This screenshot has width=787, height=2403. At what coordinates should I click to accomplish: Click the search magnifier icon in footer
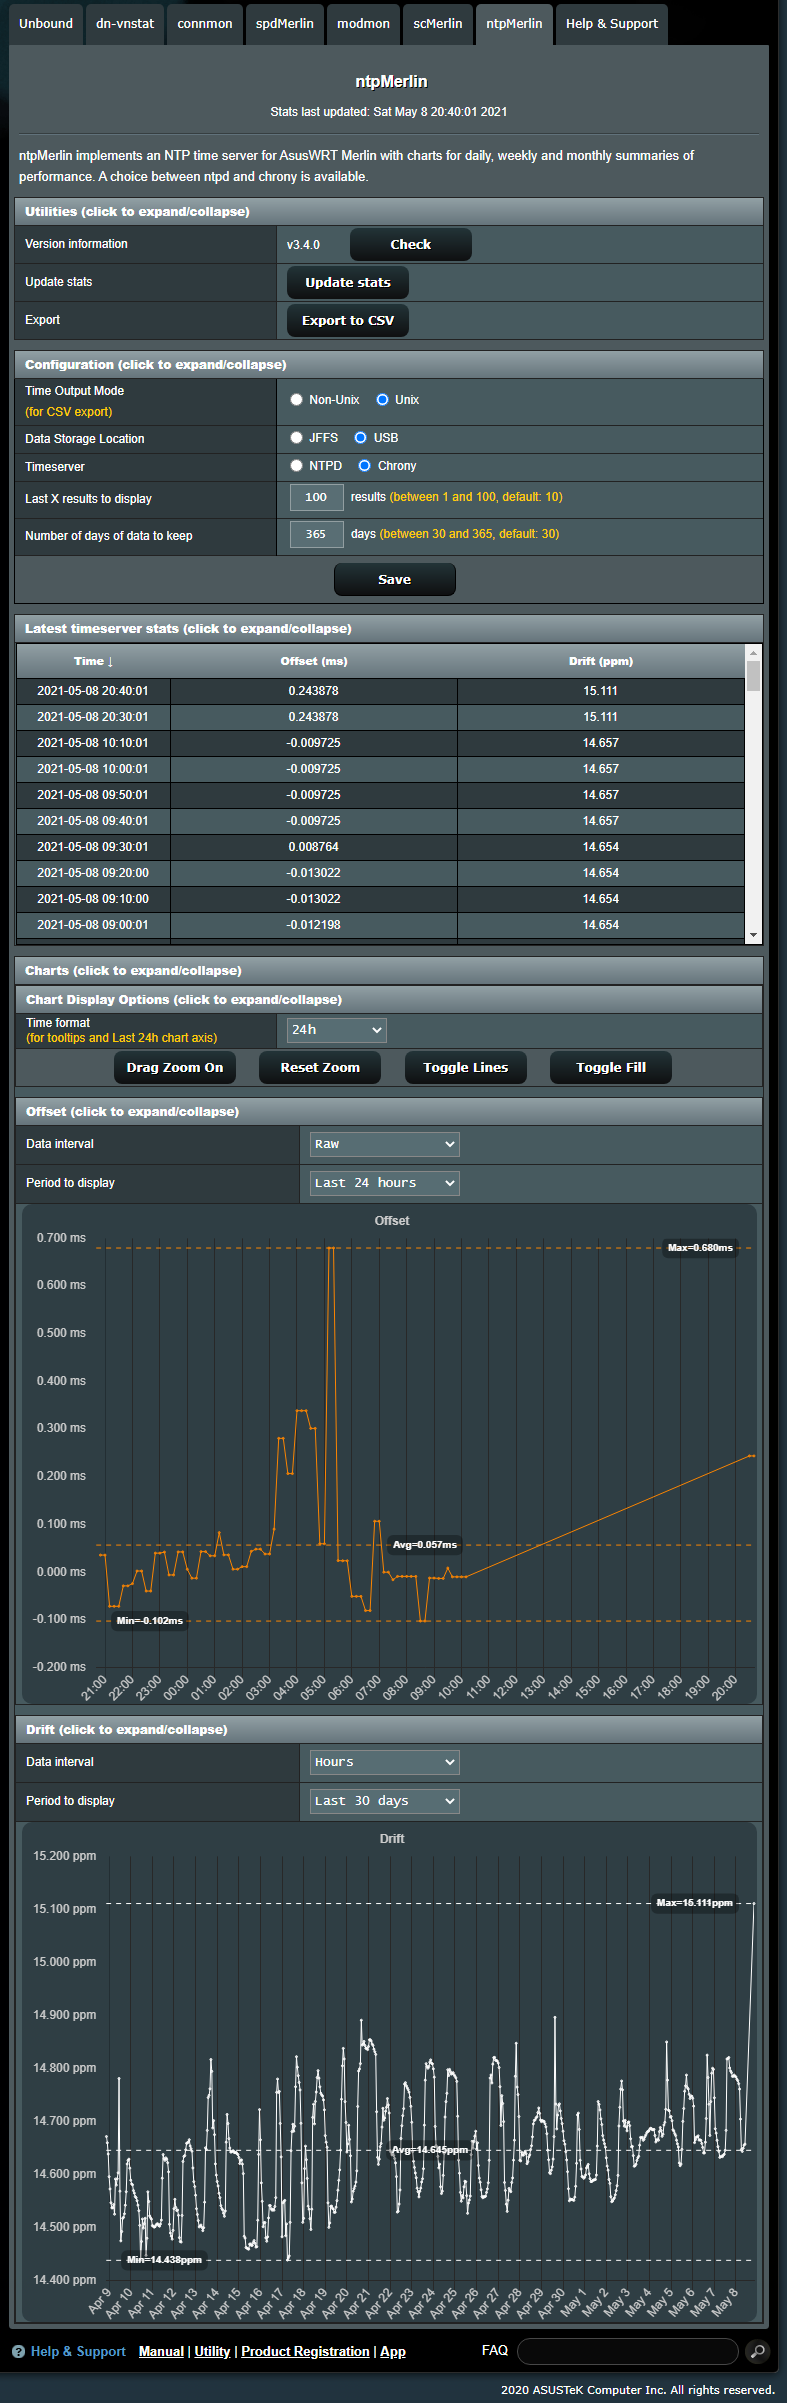(758, 2351)
